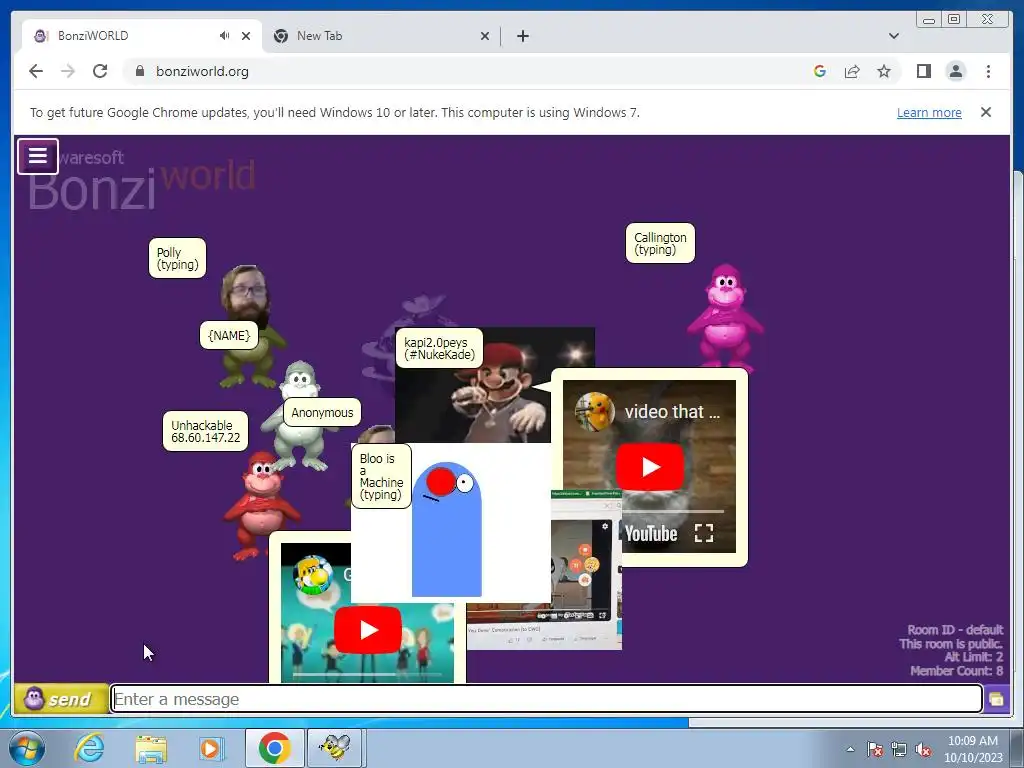Play the YouTube video 'video that ...'
This screenshot has height=768, width=1024.
pos(650,467)
